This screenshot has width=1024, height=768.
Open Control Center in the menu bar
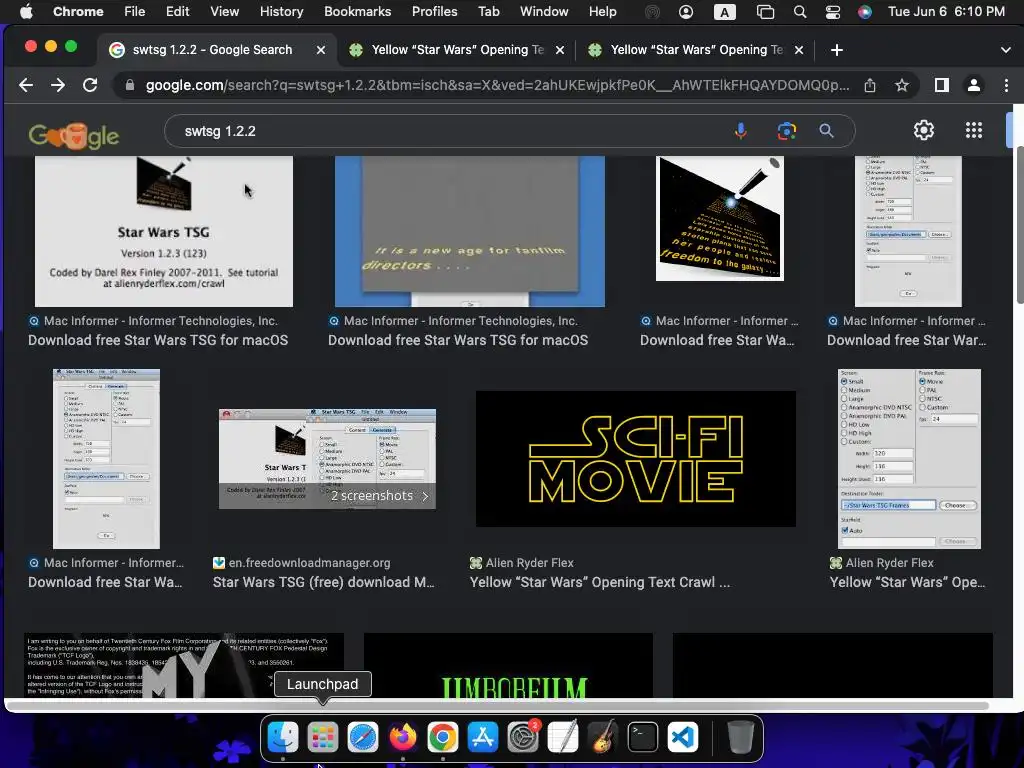point(833,12)
